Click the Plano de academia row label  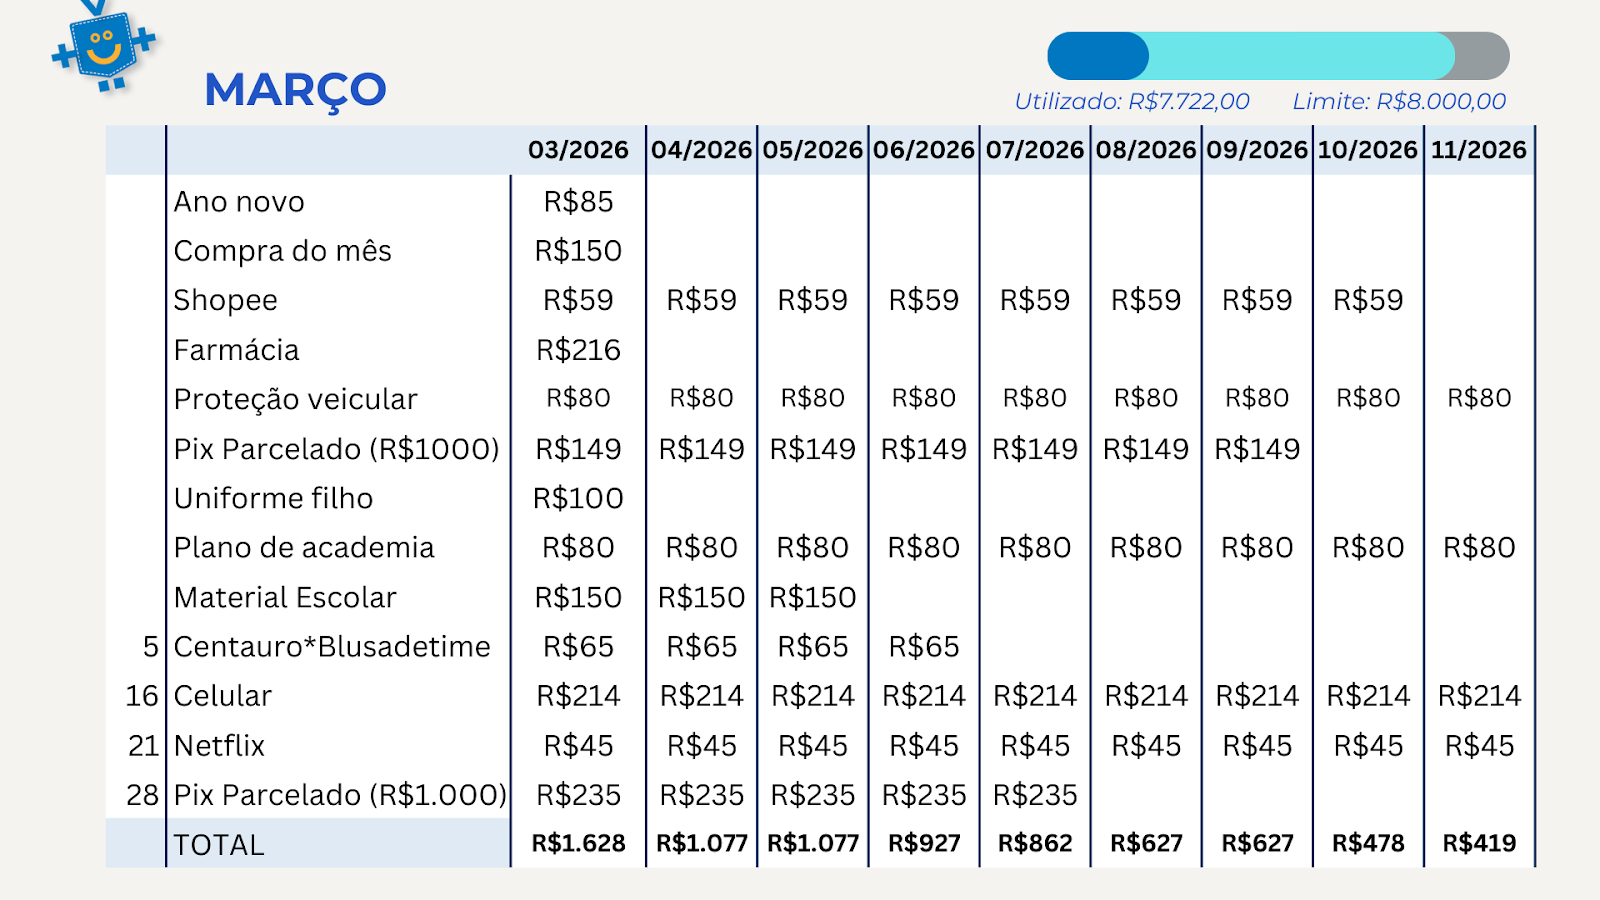click(x=304, y=548)
